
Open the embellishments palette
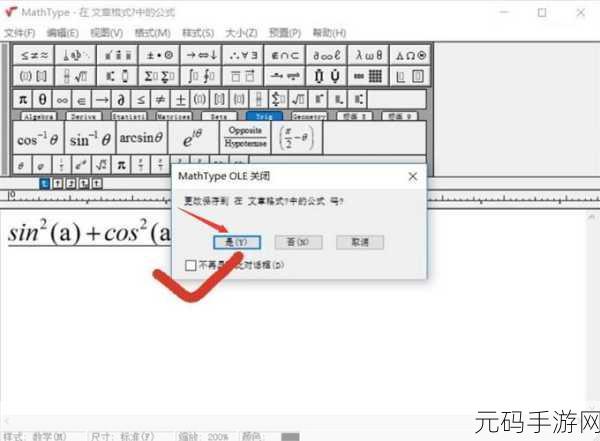[117, 56]
